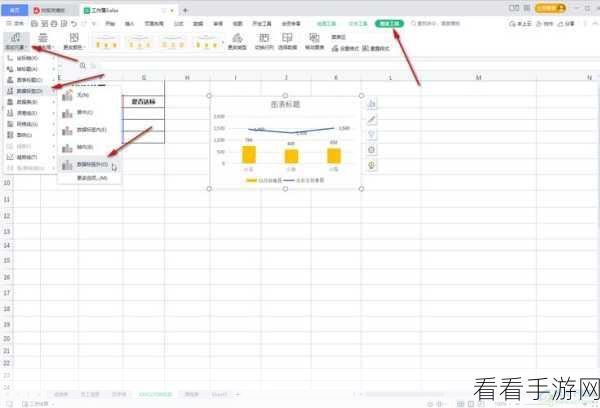Select row 15 header
The width and height of the screenshot is (600, 408).
7,260
